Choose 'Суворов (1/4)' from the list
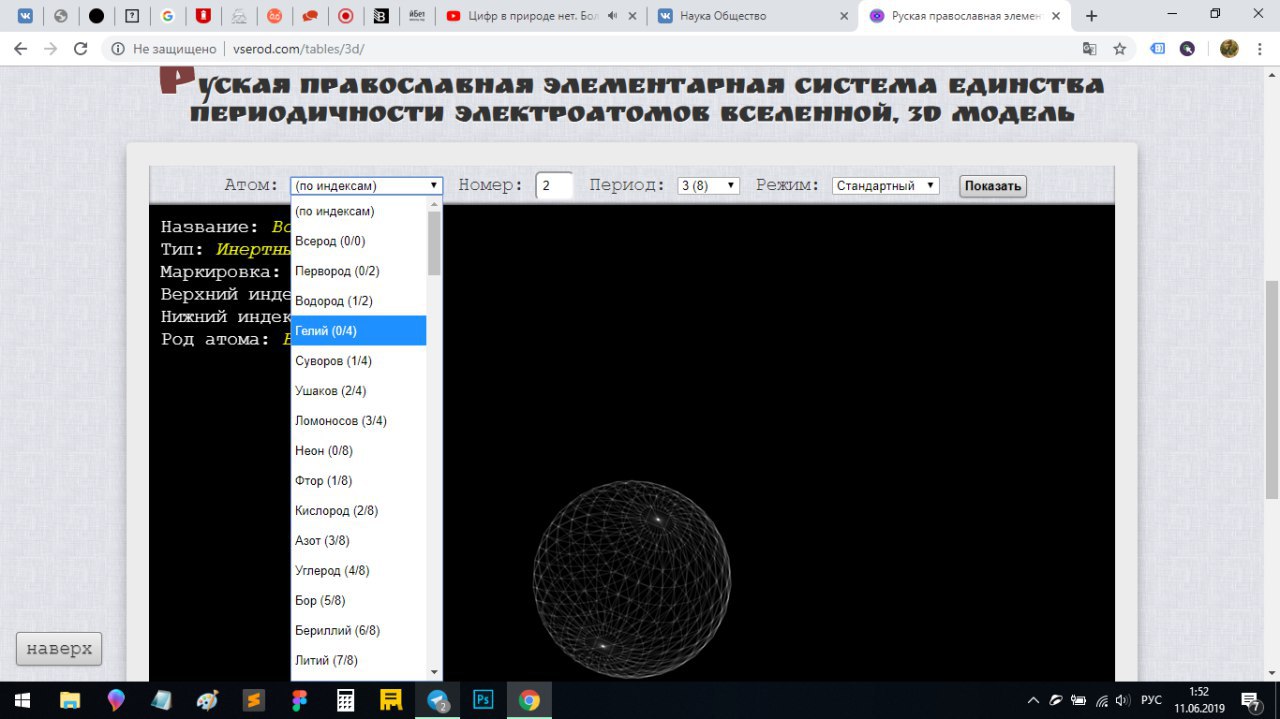 (359, 361)
